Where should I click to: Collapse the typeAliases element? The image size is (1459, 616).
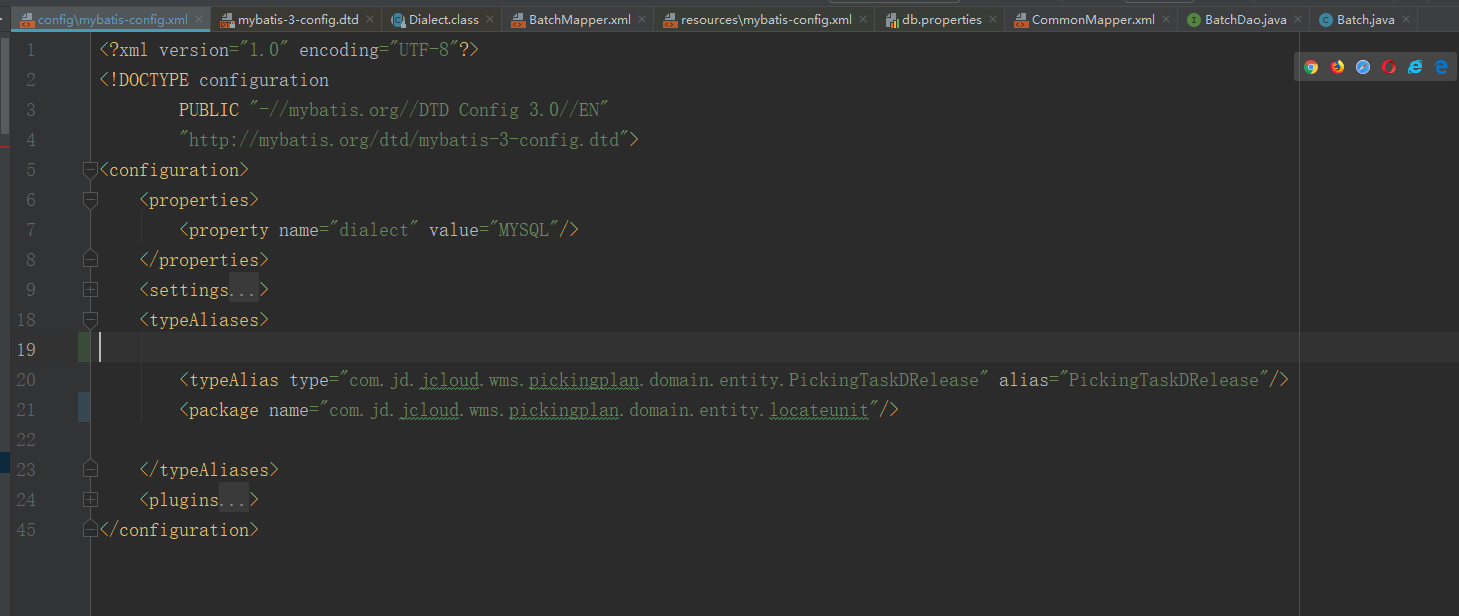pyautogui.click(x=90, y=319)
